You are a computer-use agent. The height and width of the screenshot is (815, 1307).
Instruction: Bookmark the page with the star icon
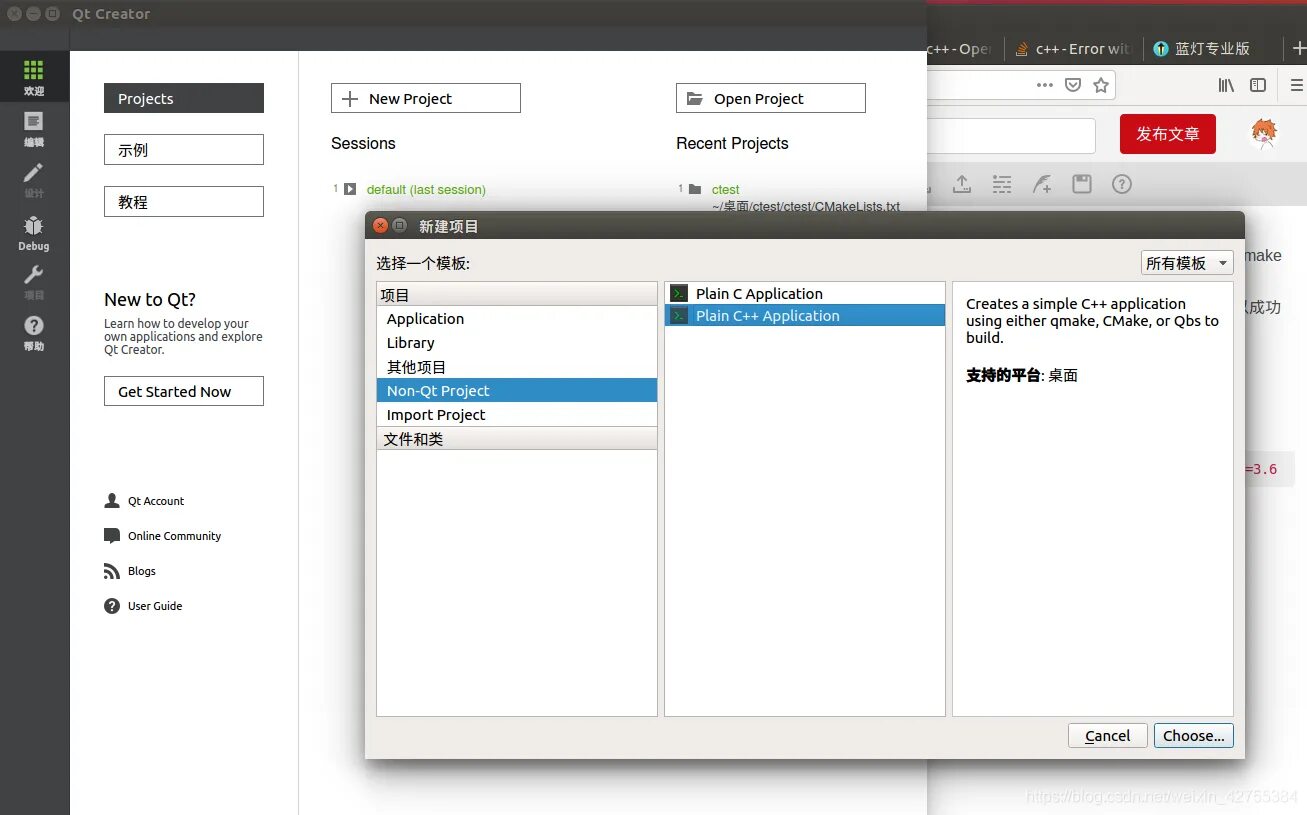[1101, 85]
